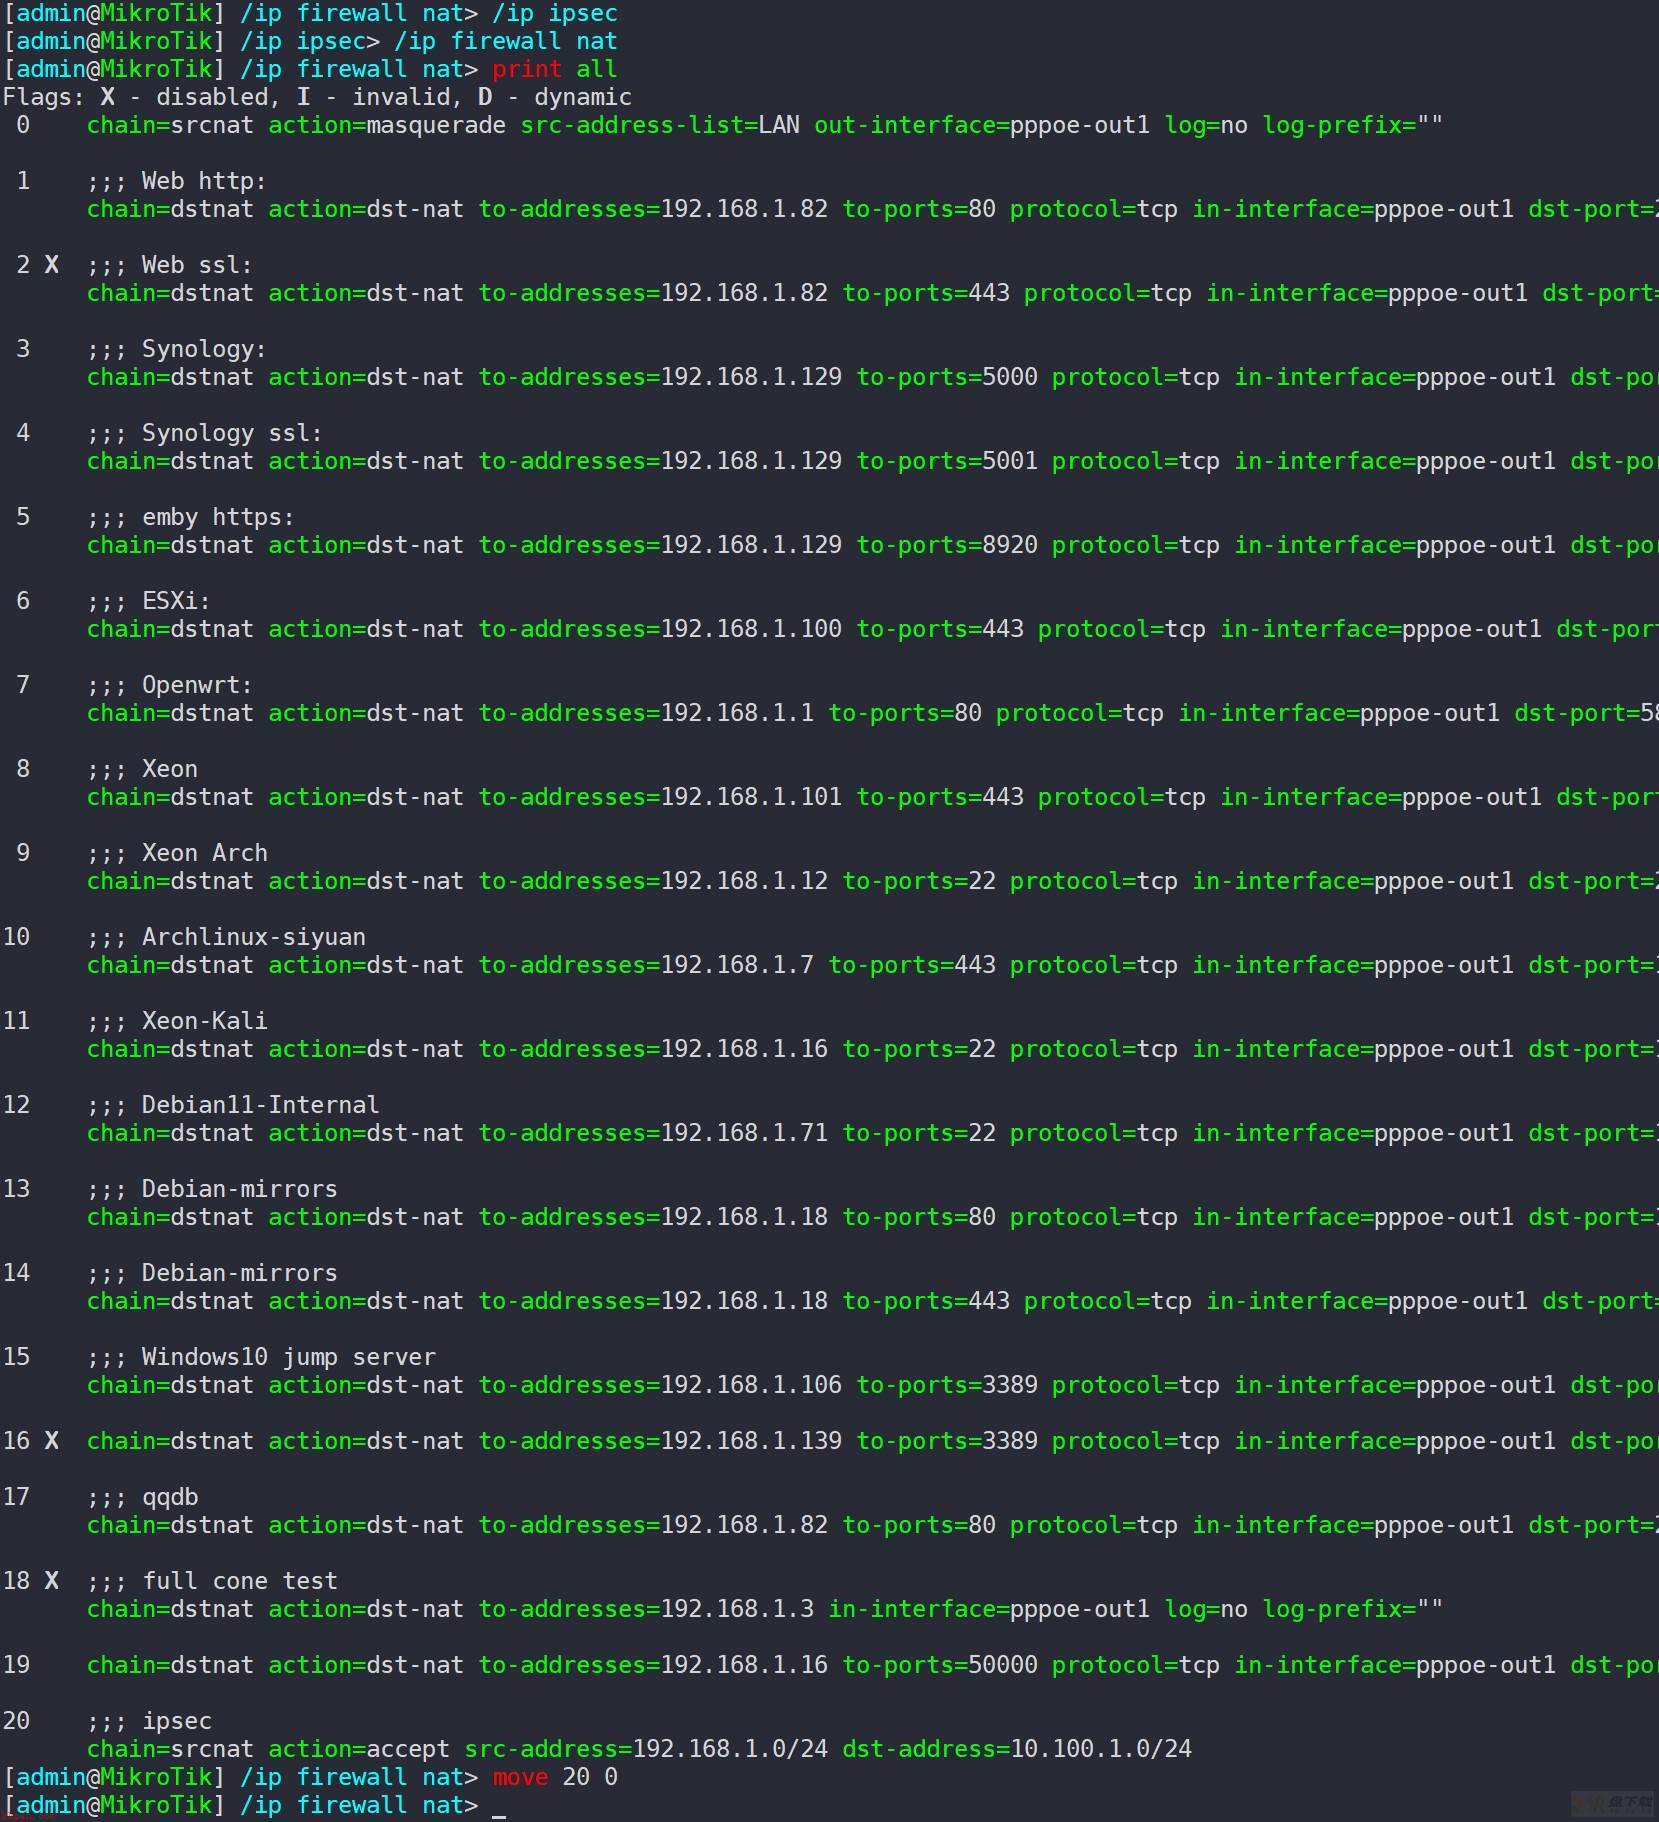The image size is (1659, 1822).
Task: Select the ";;; emby https:" comment
Action: pyautogui.click(x=191, y=517)
